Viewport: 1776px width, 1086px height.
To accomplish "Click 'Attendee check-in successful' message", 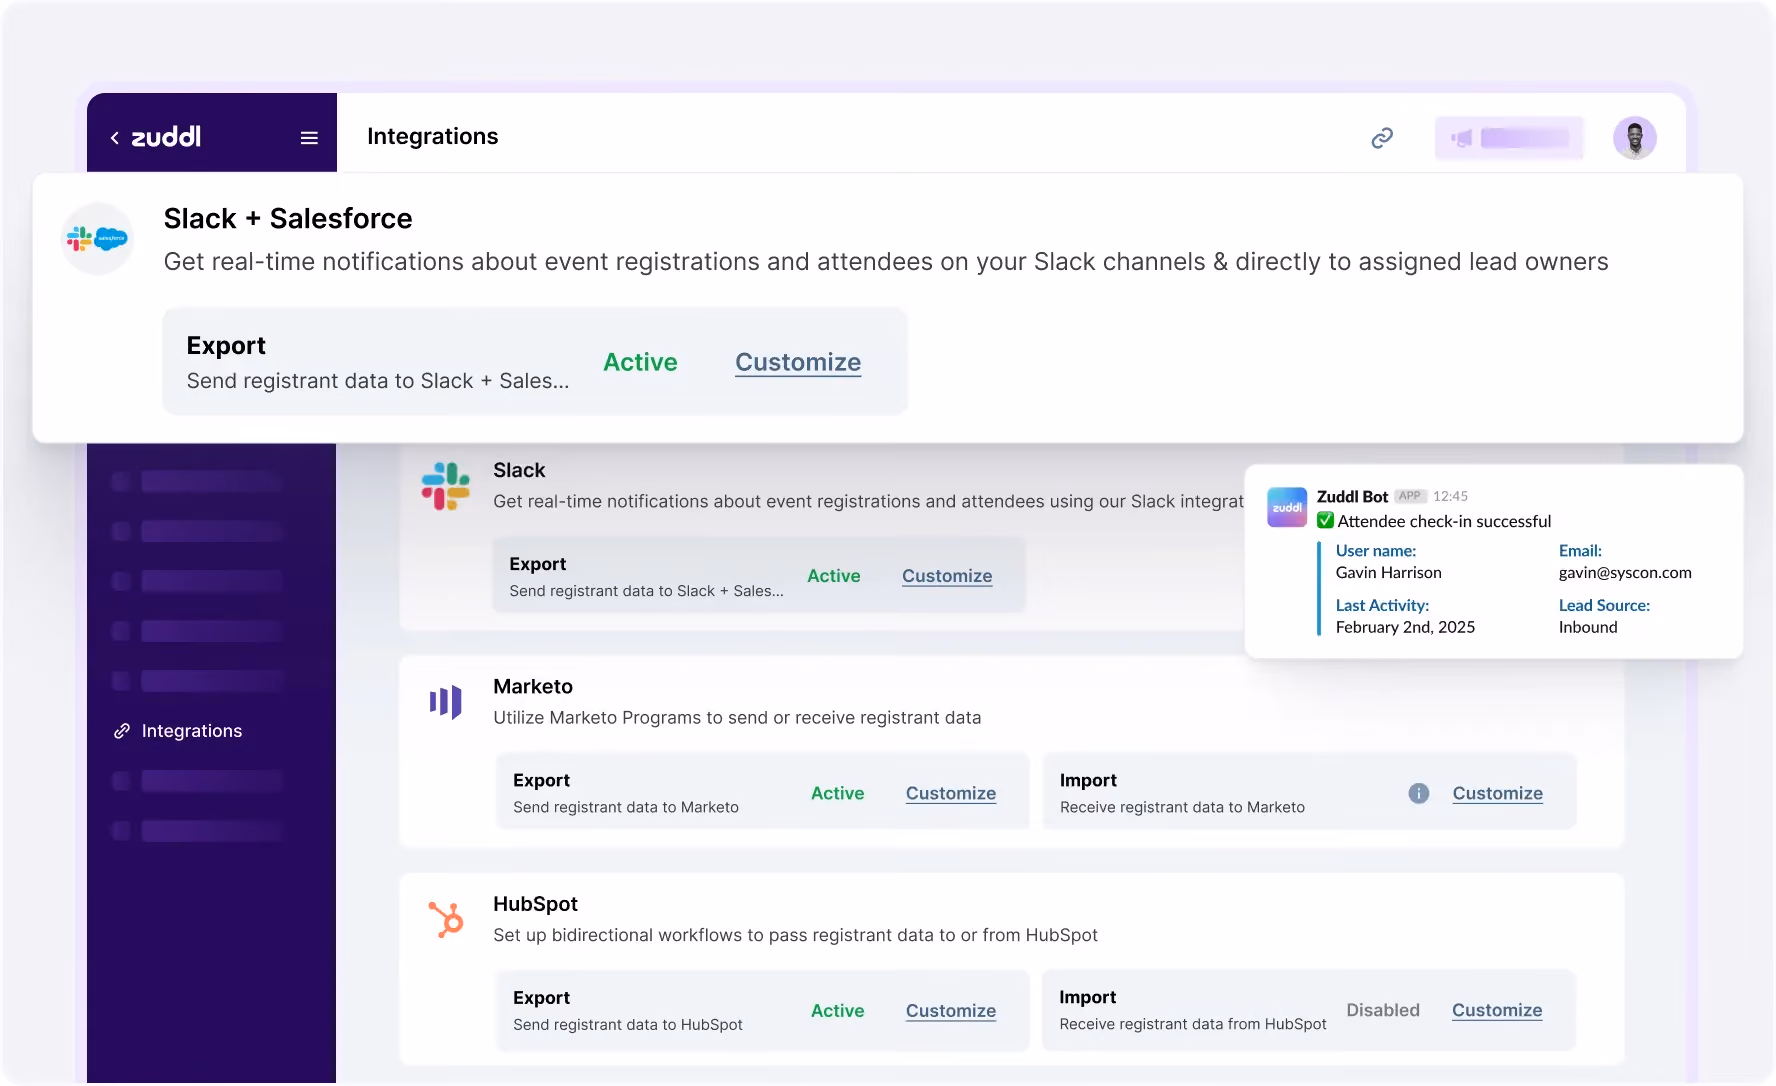I will (1444, 521).
